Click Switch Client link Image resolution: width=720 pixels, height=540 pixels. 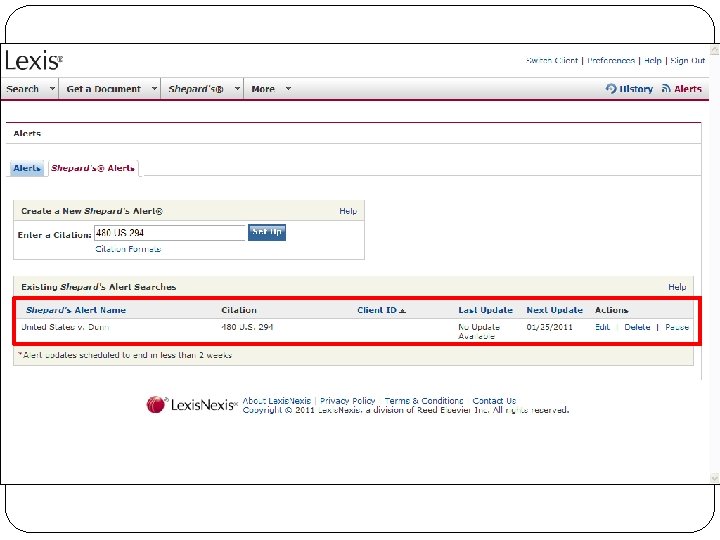click(x=552, y=60)
